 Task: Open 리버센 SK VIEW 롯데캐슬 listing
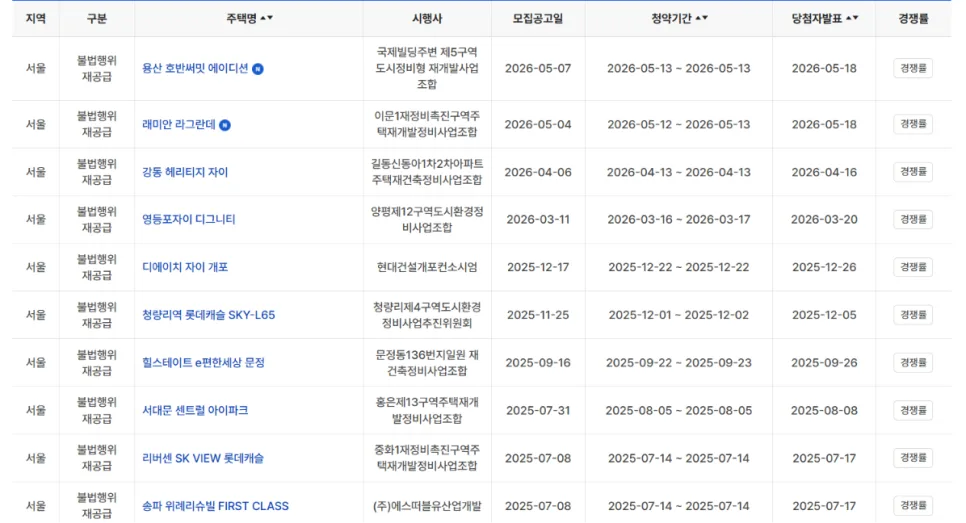click(203, 458)
